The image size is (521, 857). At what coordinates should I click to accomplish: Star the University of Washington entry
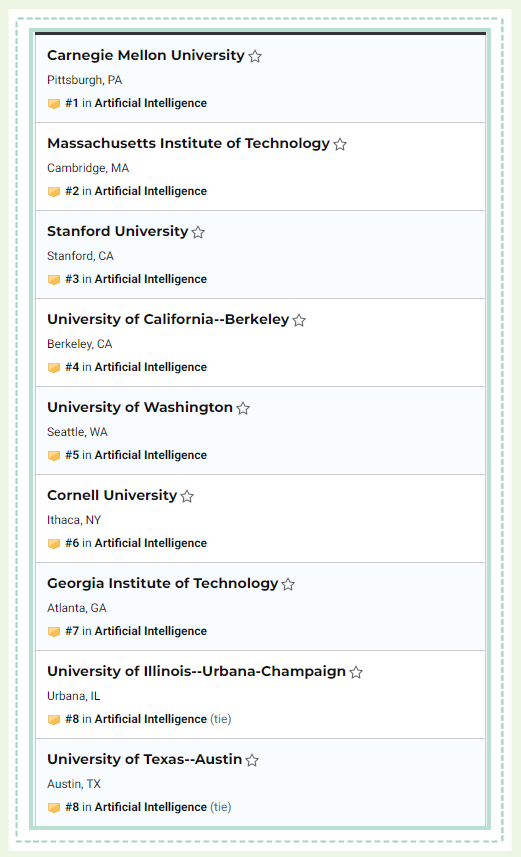[243, 408]
